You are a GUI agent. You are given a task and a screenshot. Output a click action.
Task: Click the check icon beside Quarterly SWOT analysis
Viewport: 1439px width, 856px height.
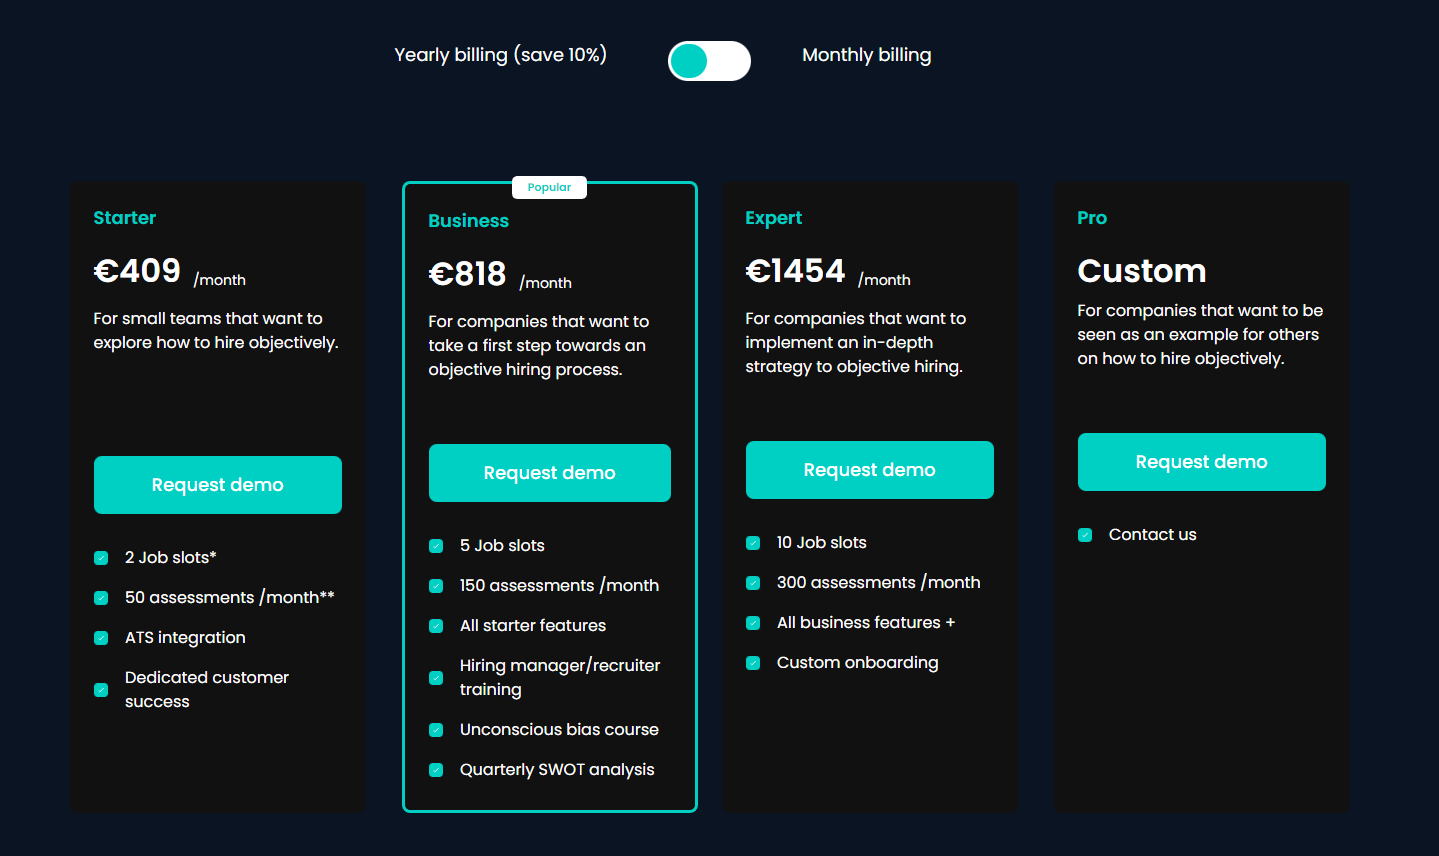[x=436, y=770]
